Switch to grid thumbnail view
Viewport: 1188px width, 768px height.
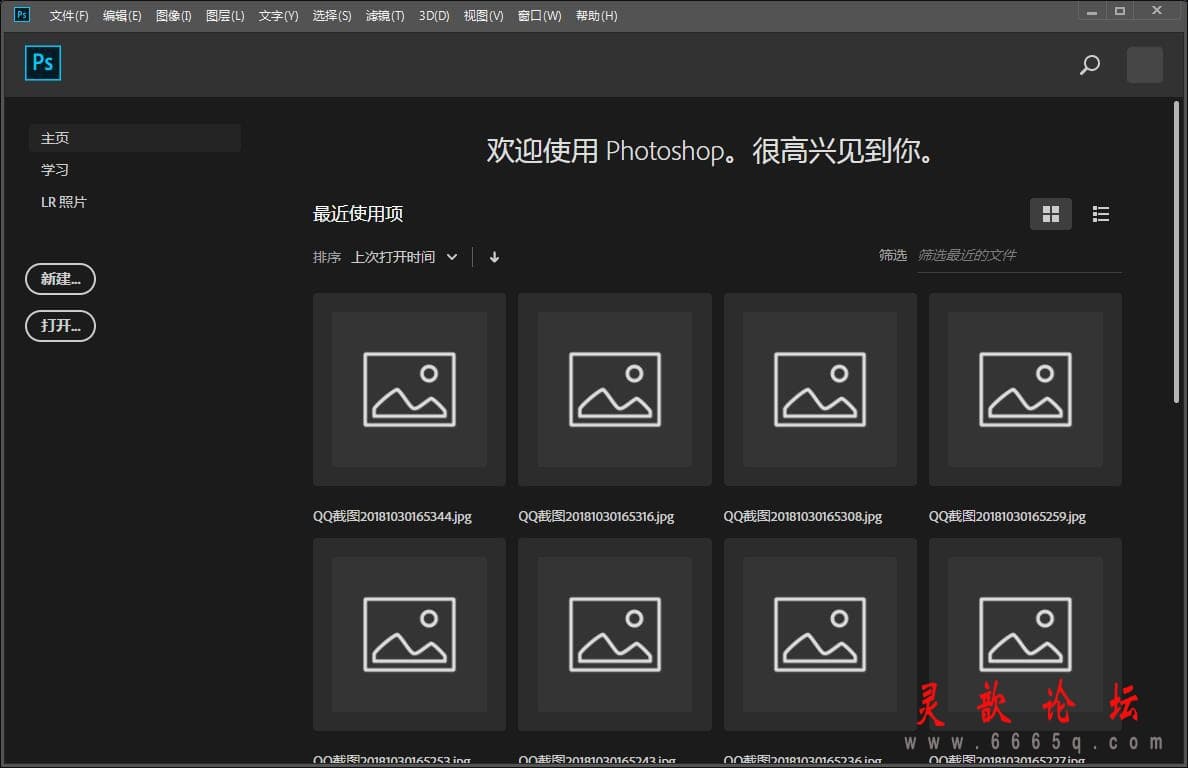pos(1050,214)
